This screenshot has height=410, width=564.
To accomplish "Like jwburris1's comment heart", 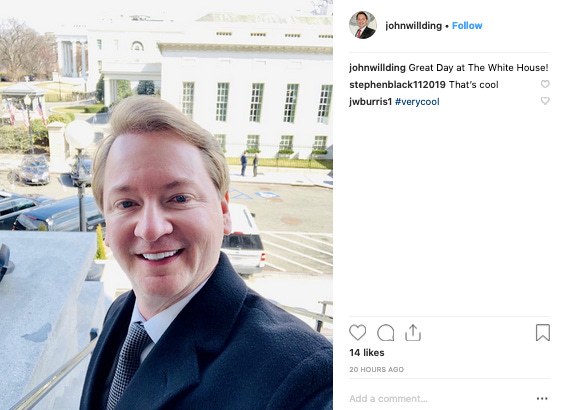I will (545, 101).
